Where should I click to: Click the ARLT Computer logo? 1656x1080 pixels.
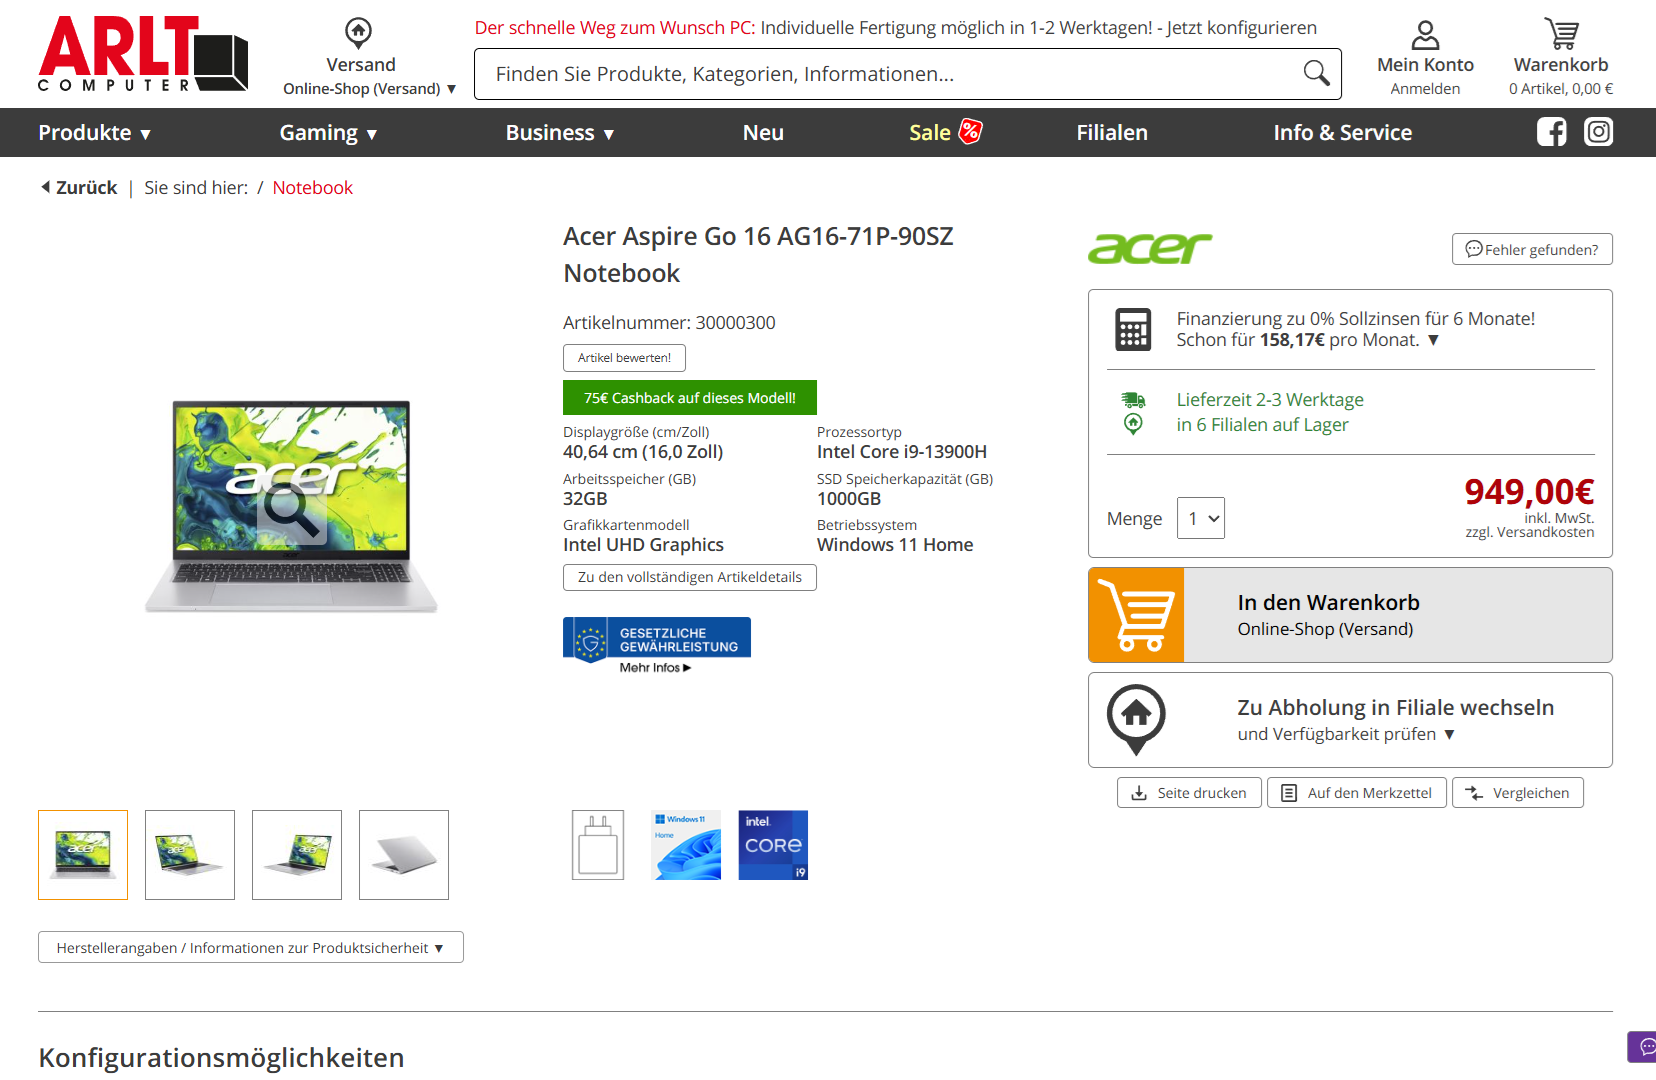point(143,54)
